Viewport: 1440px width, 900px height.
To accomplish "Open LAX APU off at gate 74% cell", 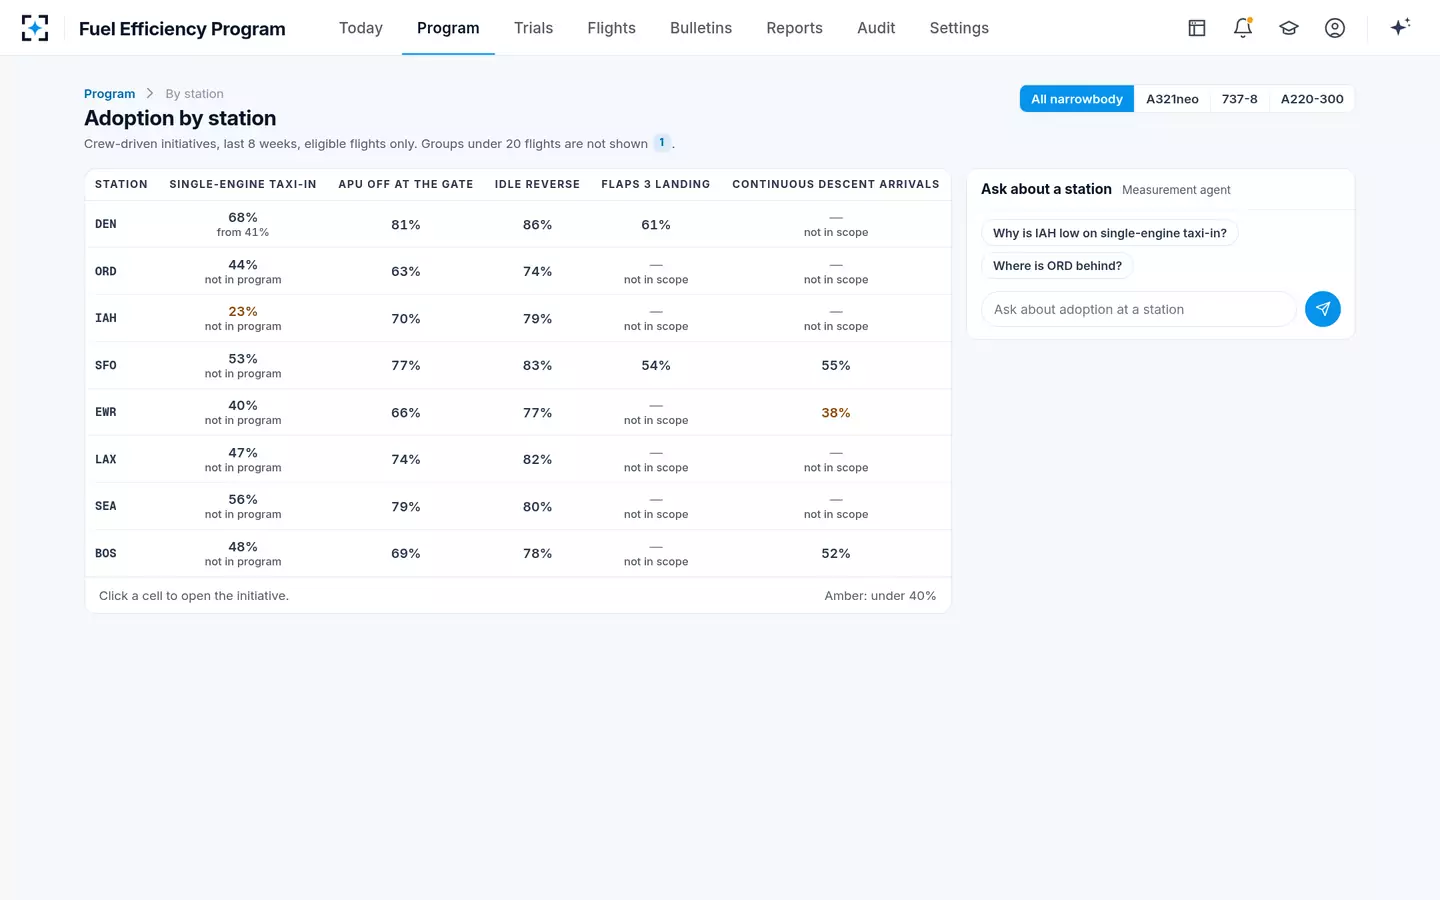I will click(x=406, y=459).
